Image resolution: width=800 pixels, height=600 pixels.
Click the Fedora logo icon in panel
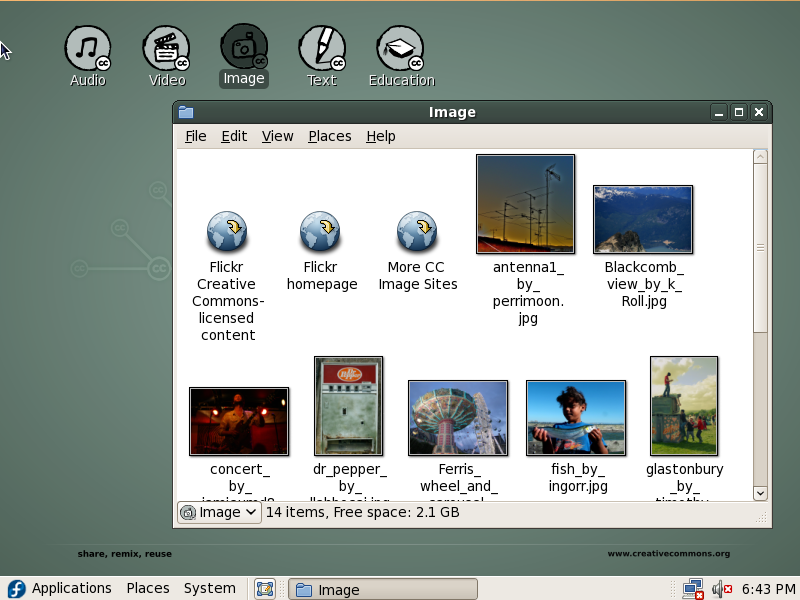click(16, 589)
